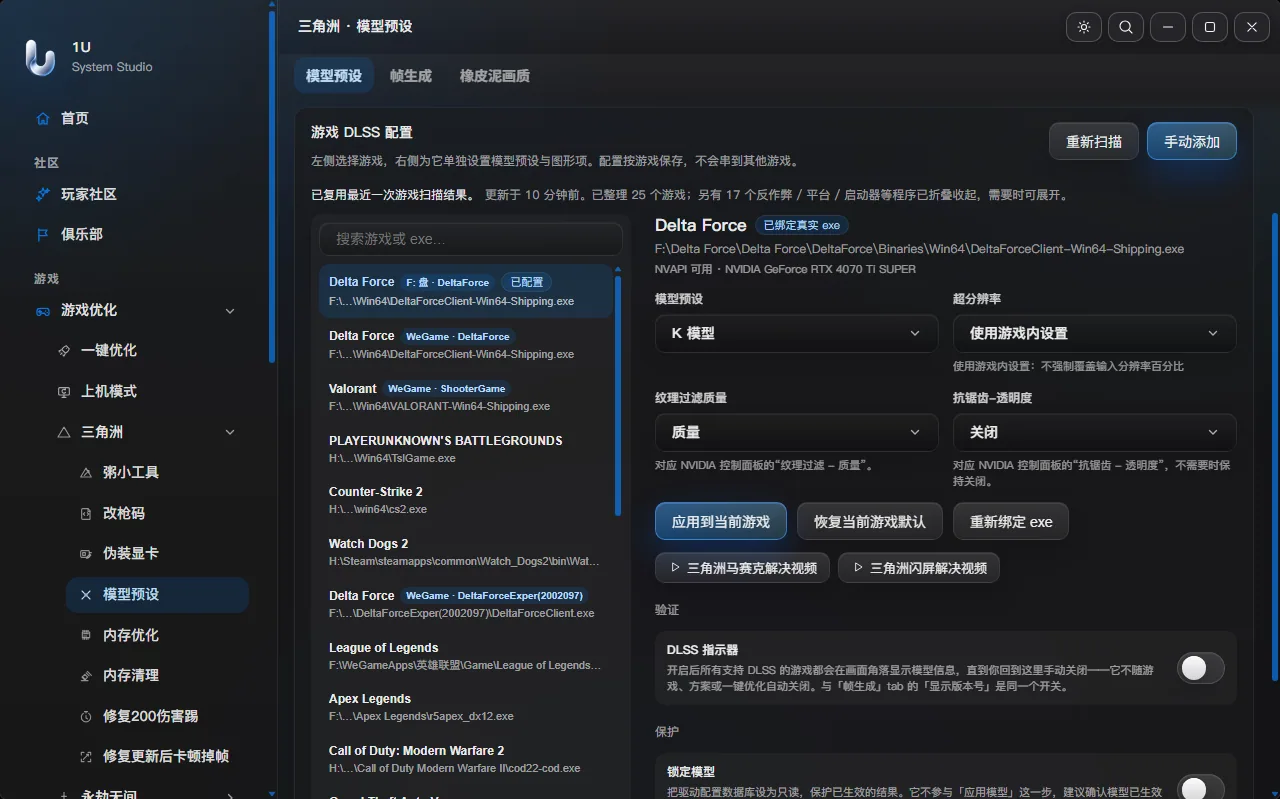This screenshot has height=799, width=1280.
Task: Click 恢复当前游戏默认 button
Action: coord(870,521)
